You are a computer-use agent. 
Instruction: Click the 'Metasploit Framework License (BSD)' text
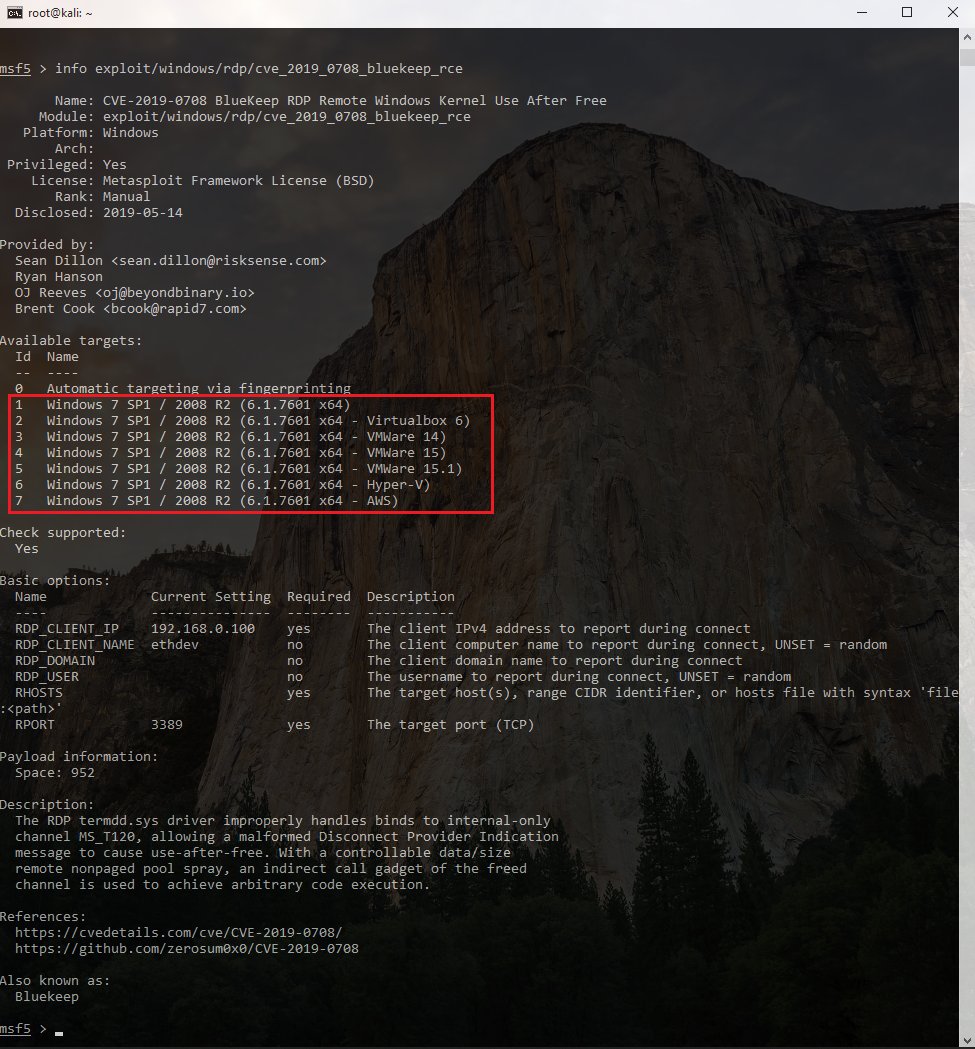(238, 181)
